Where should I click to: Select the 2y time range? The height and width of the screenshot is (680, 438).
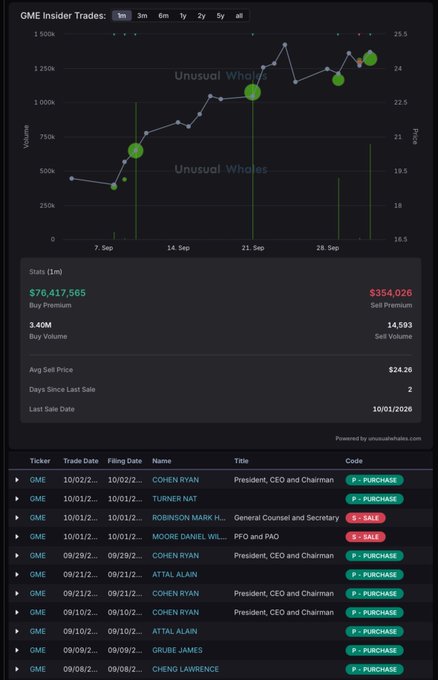[202, 16]
